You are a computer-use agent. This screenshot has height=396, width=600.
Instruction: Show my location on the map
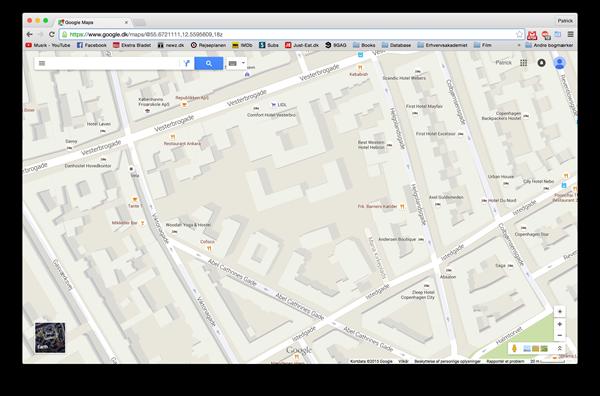[560, 324]
